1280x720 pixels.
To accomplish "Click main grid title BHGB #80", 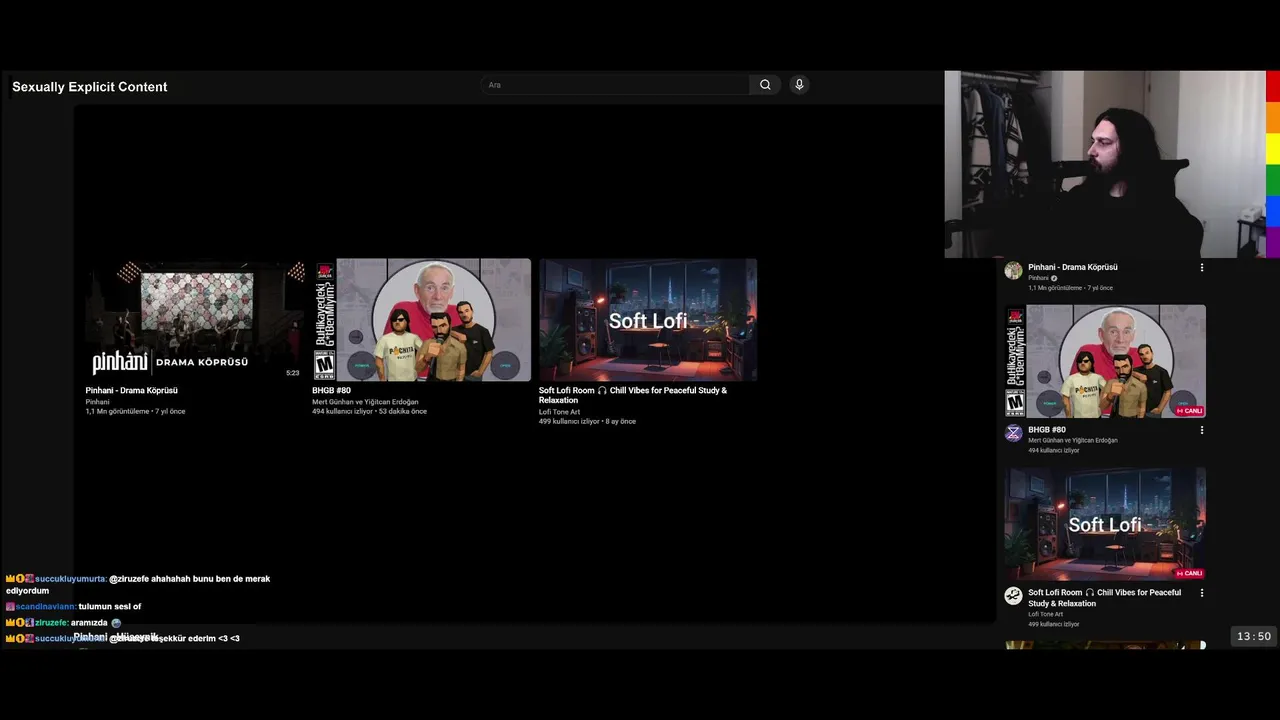I will coord(331,390).
